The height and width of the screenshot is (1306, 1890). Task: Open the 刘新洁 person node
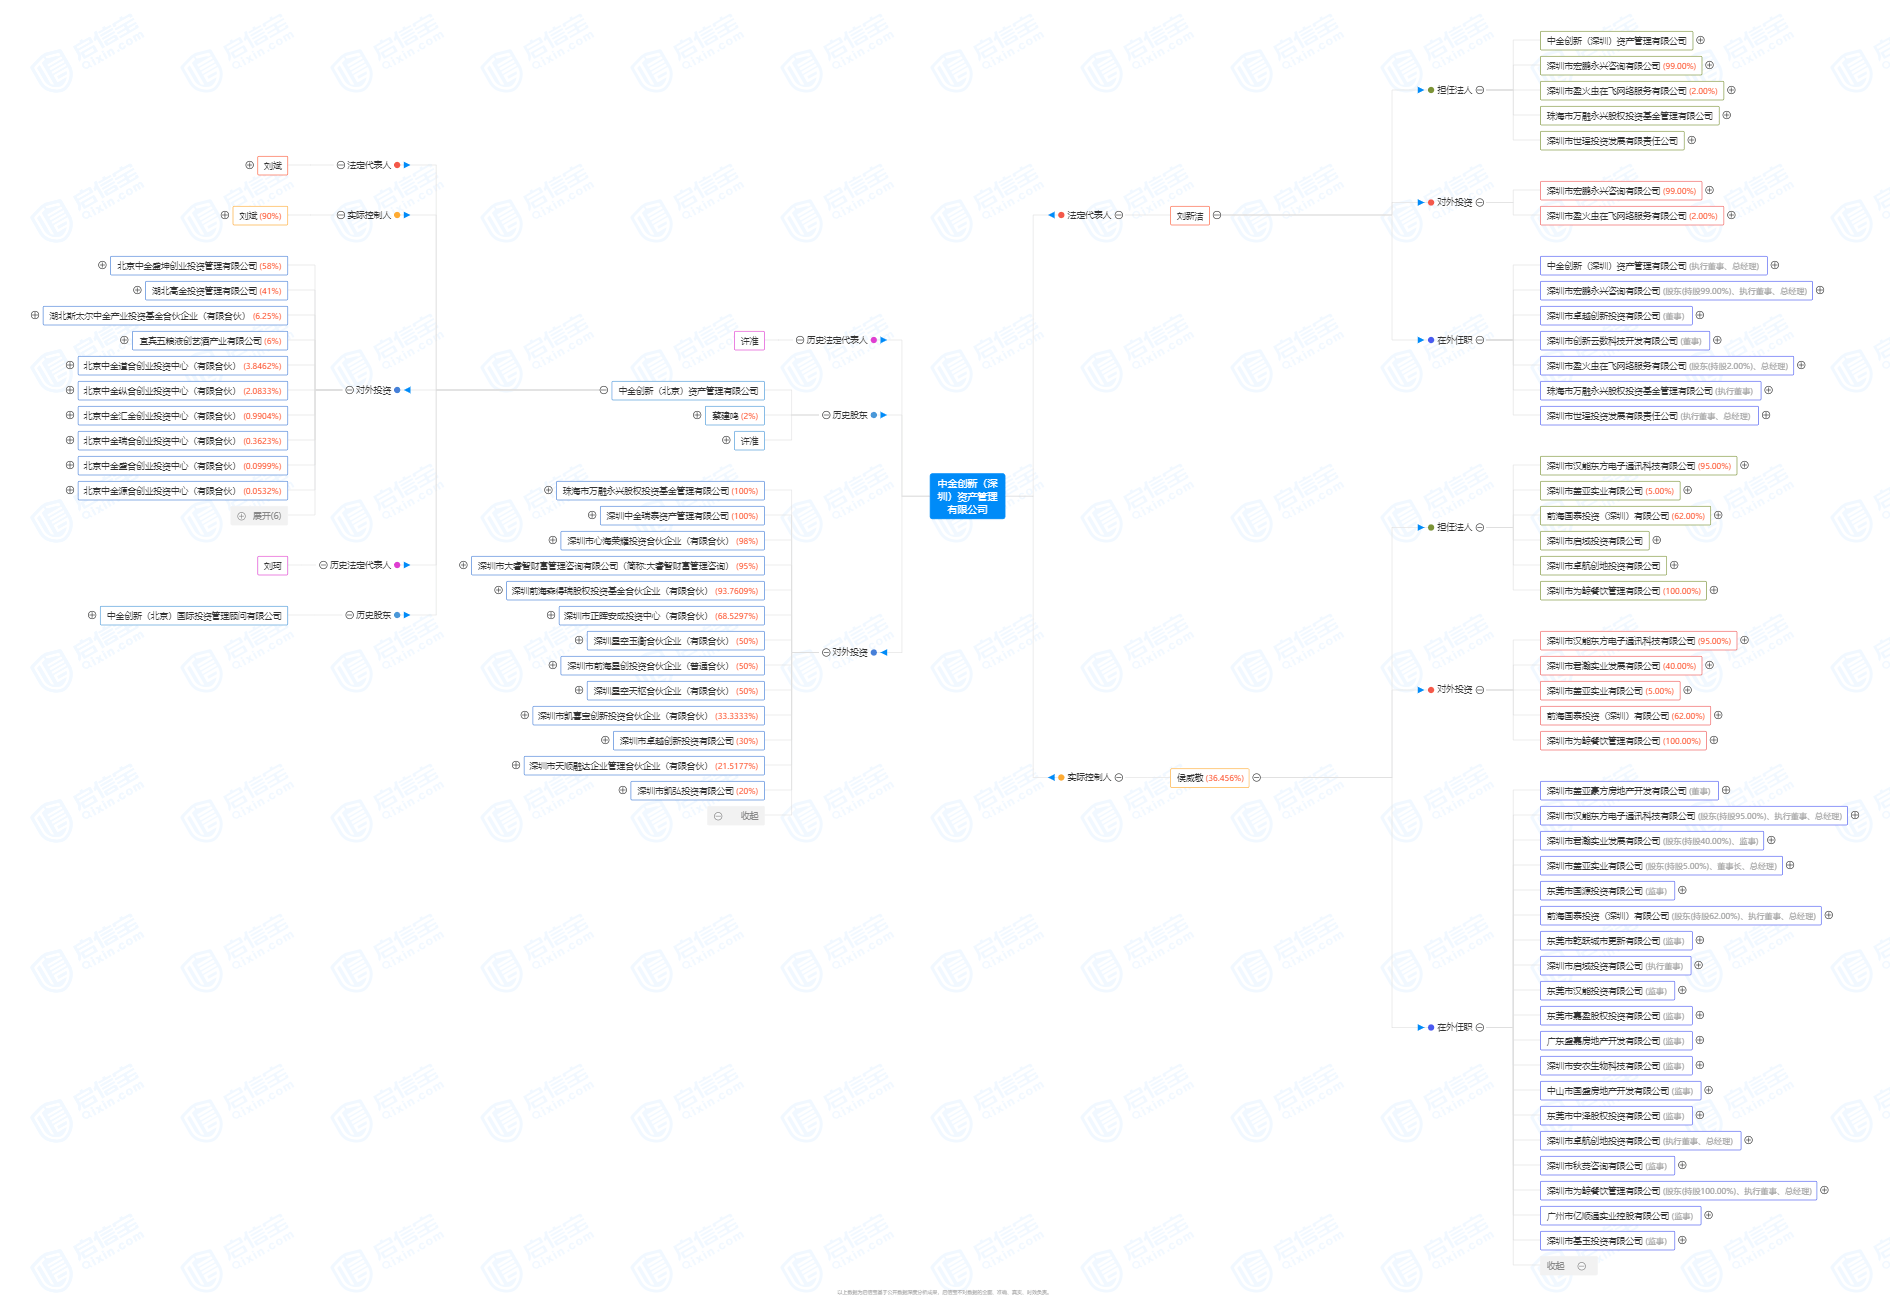[x=1190, y=215]
